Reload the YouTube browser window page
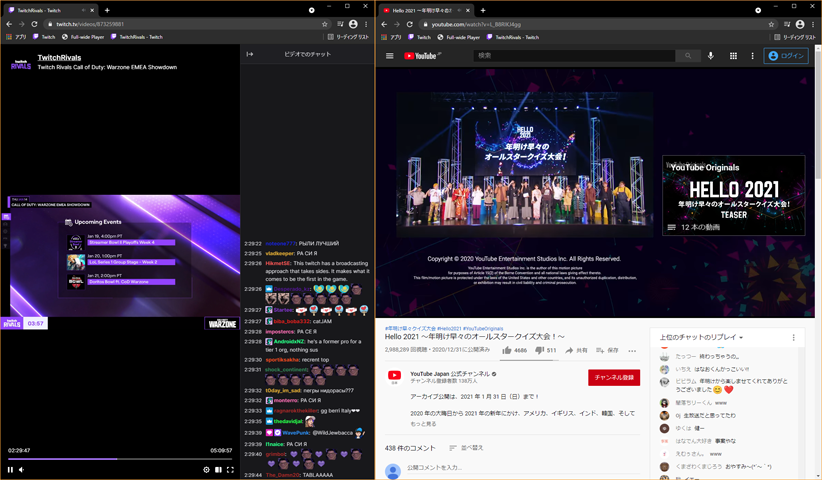The image size is (822, 480). click(x=409, y=24)
